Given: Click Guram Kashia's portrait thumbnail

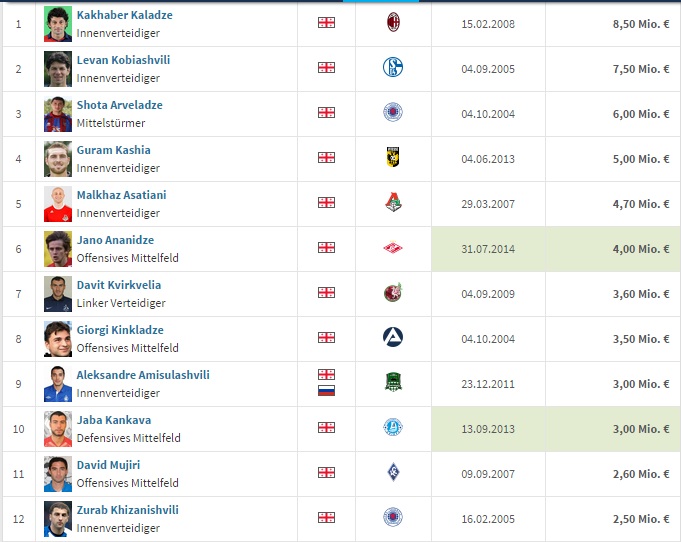Looking at the screenshot, I should [x=58, y=158].
